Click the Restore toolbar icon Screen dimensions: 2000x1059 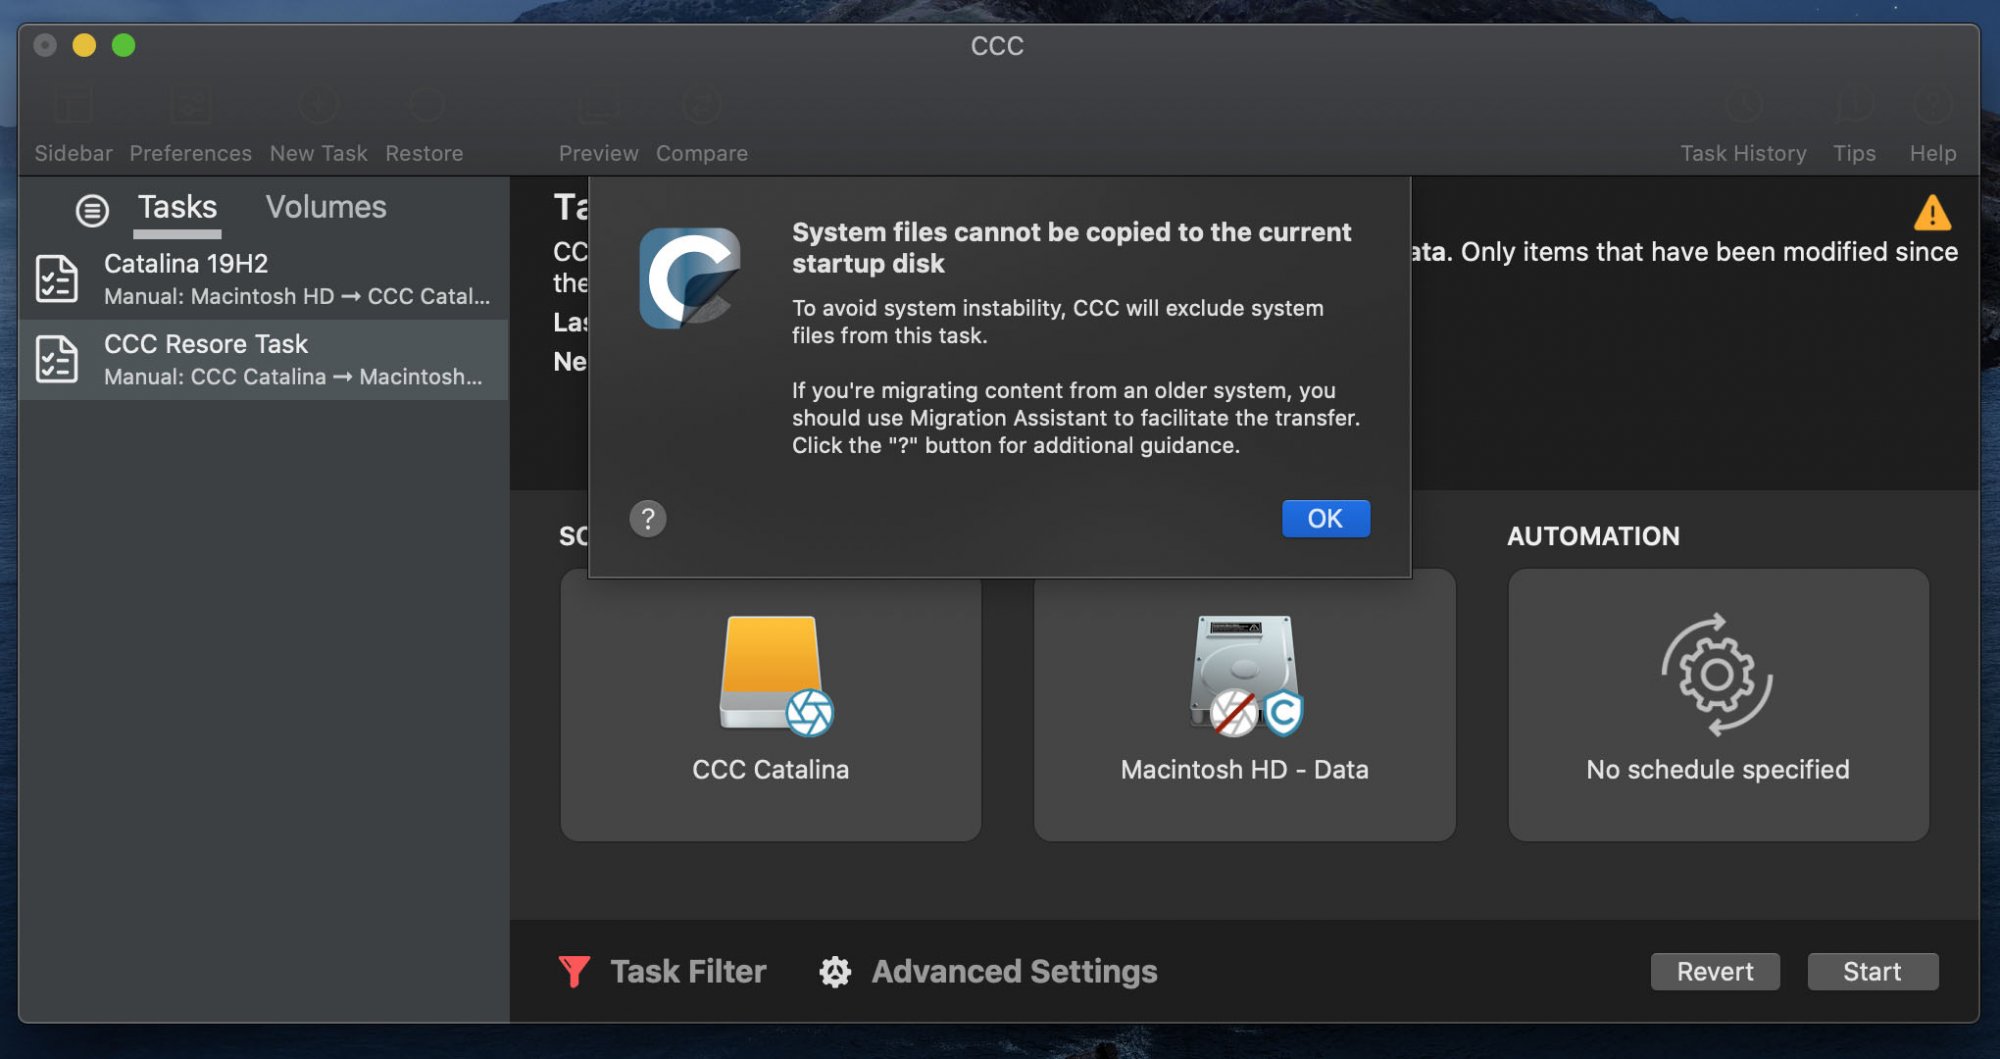425,105
